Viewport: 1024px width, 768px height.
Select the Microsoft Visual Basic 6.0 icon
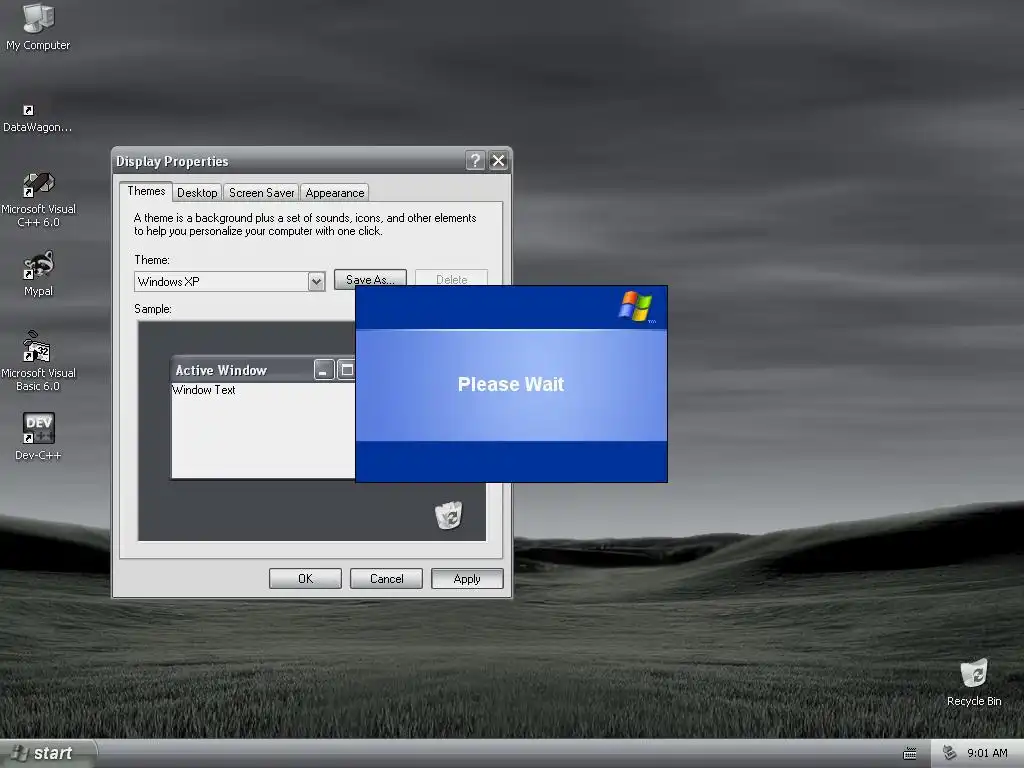(38, 360)
